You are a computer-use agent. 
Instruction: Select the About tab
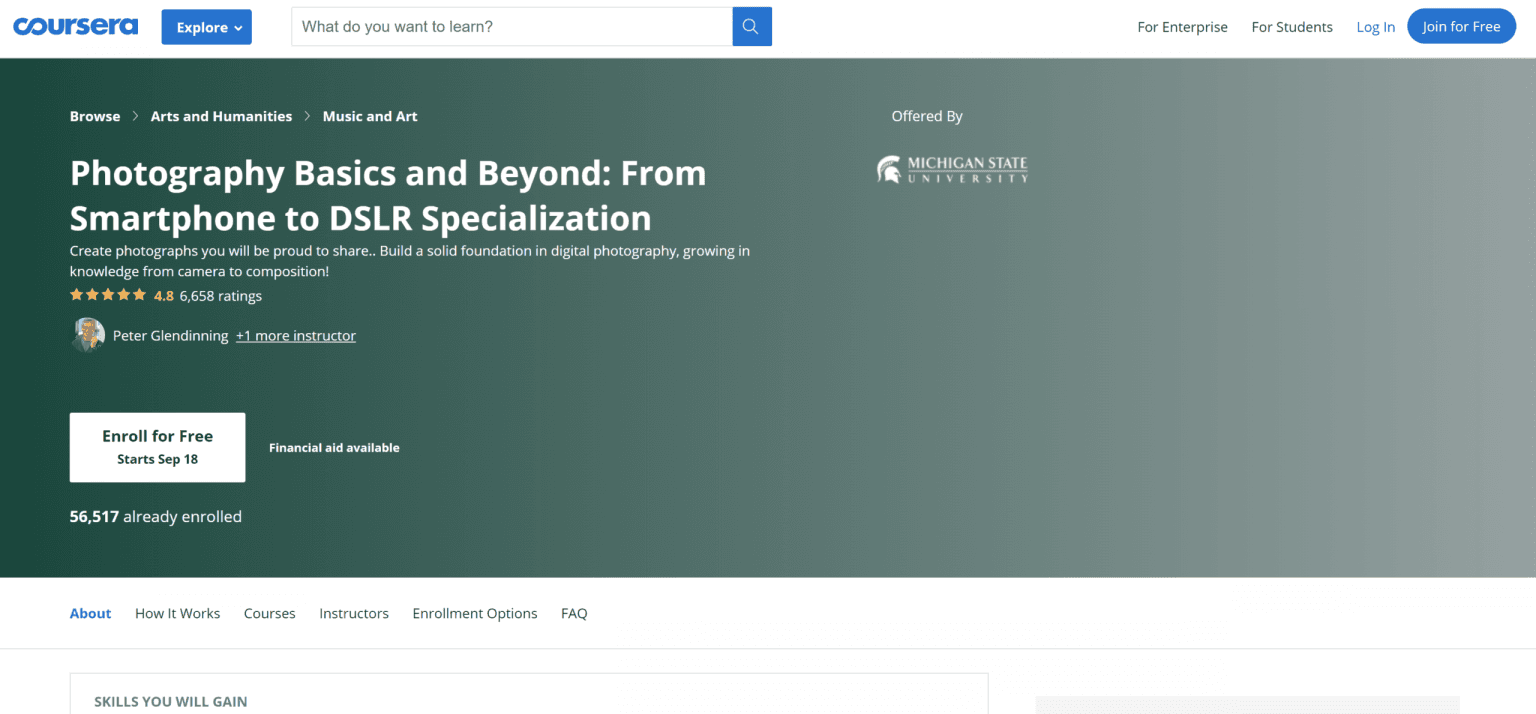click(90, 613)
